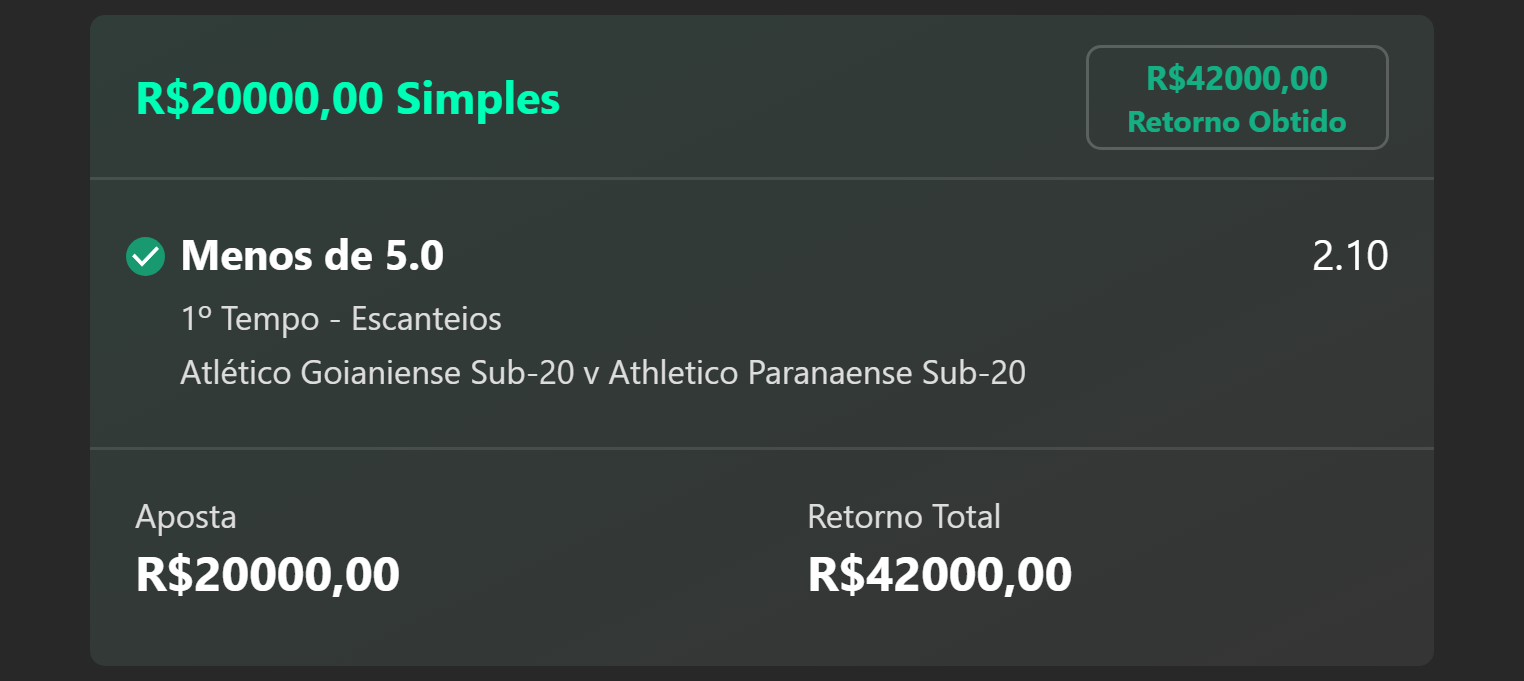This screenshot has height=681, width=1524.
Task: Click the white R$20000,00 stake value
Action: tap(267, 575)
